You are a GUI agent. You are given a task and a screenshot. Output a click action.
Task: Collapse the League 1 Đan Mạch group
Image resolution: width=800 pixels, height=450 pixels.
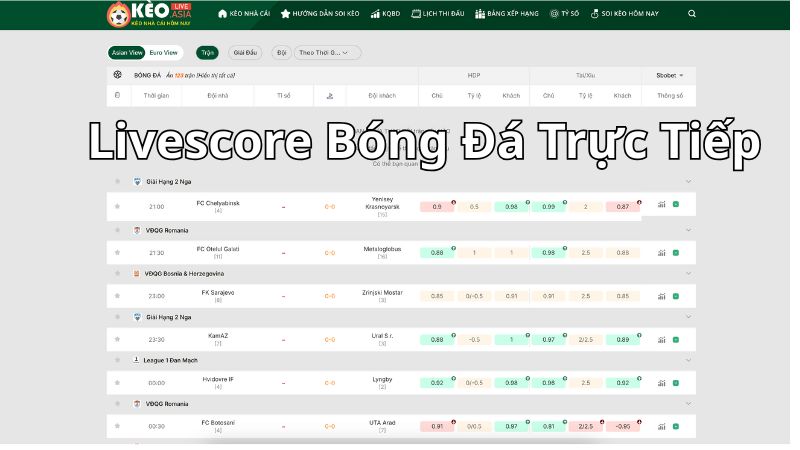pyautogui.click(x=688, y=360)
